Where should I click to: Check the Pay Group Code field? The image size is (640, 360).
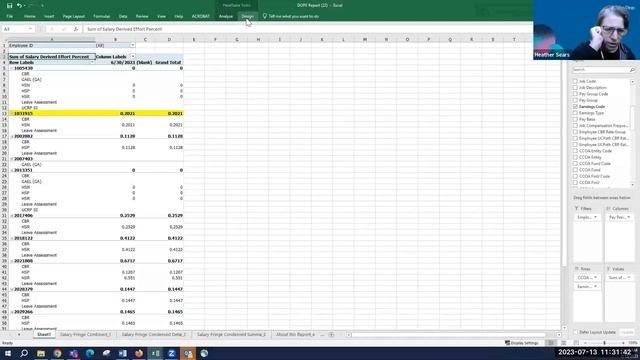575,94
